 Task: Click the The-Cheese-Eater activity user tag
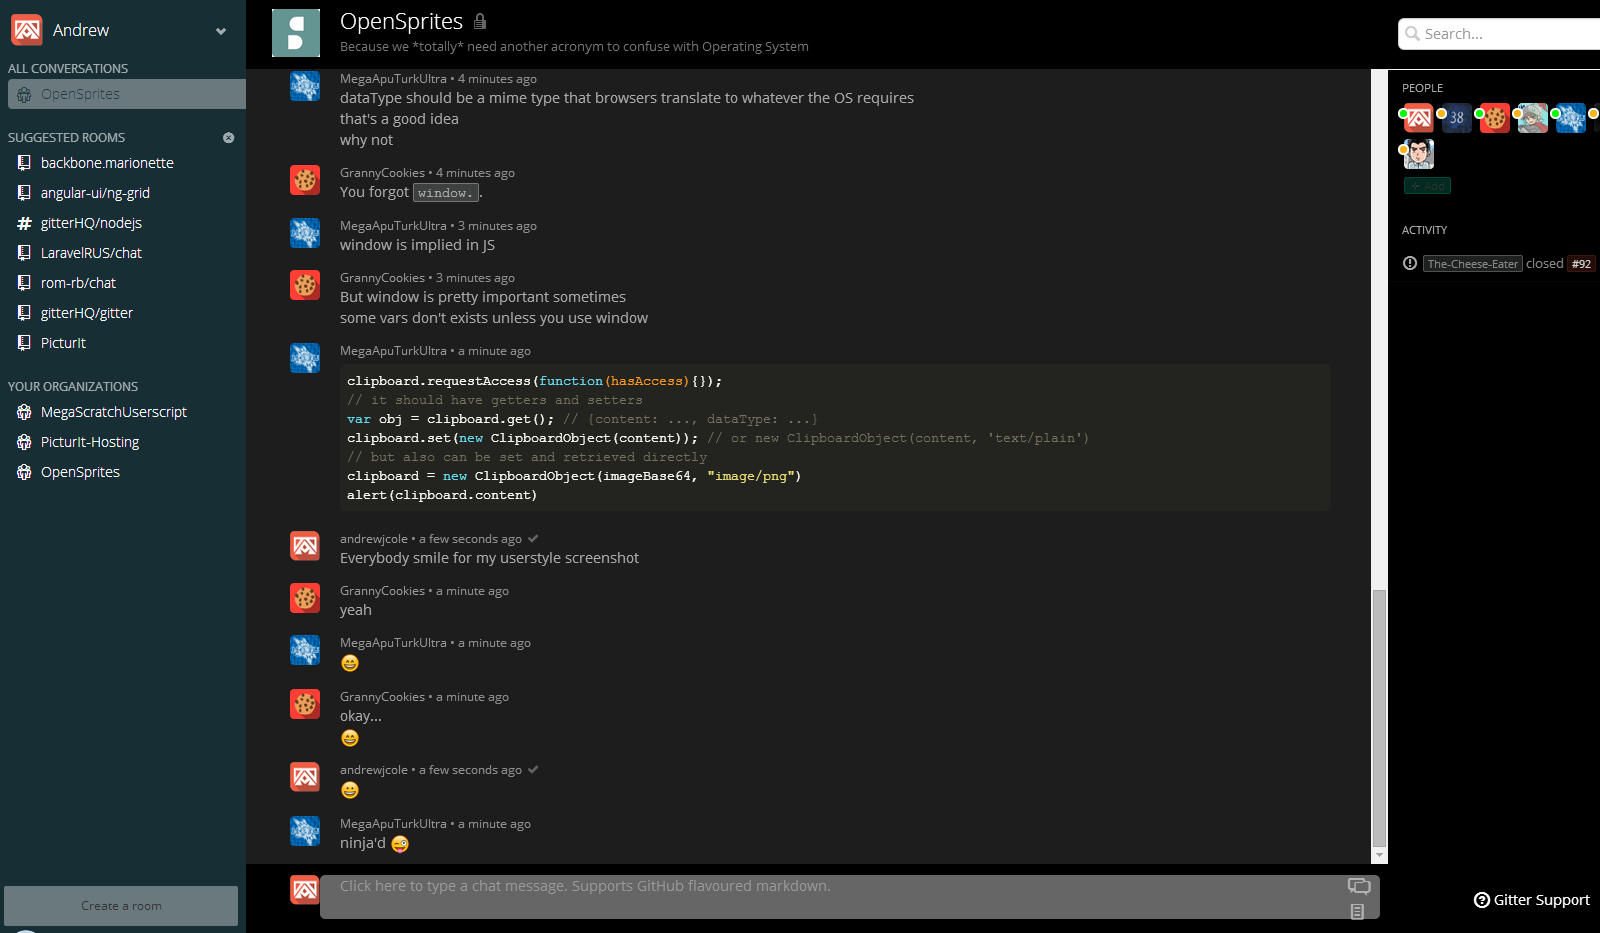point(1472,264)
